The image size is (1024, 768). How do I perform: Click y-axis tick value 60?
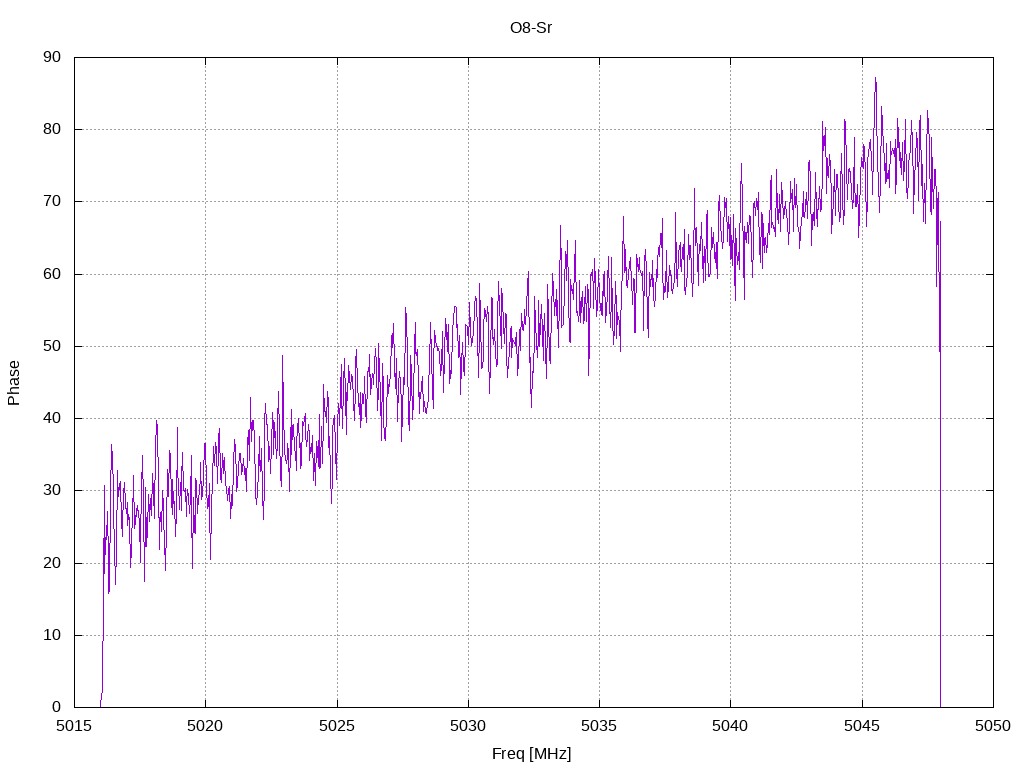tap(52, 274)
